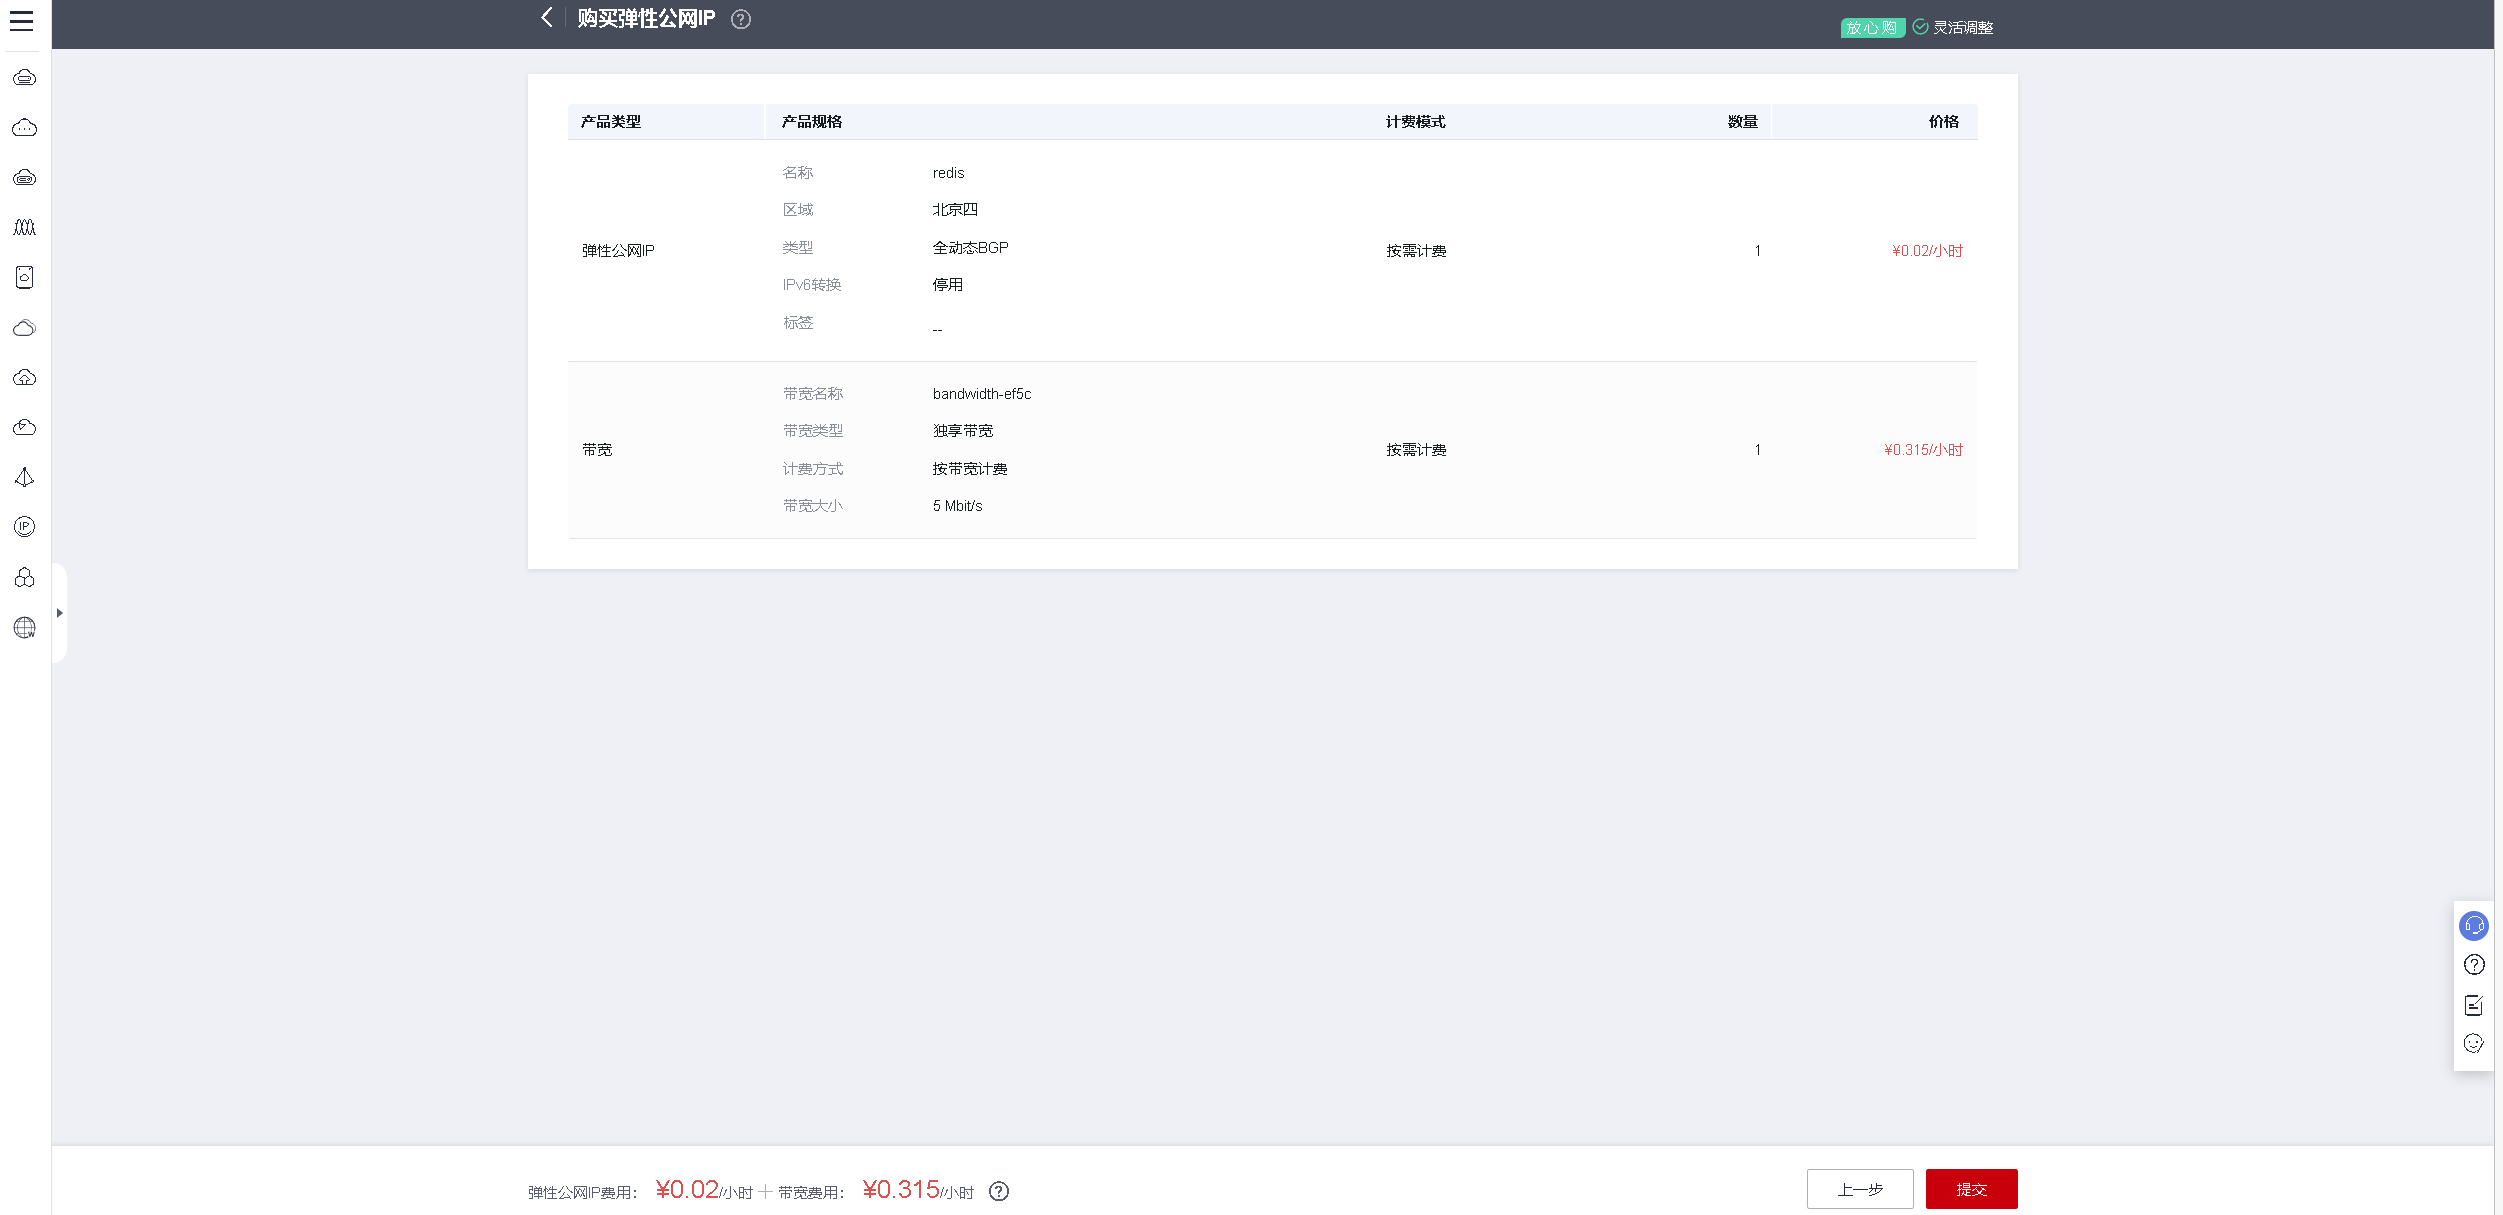Open customer service headset icon

pos(2473,926)
